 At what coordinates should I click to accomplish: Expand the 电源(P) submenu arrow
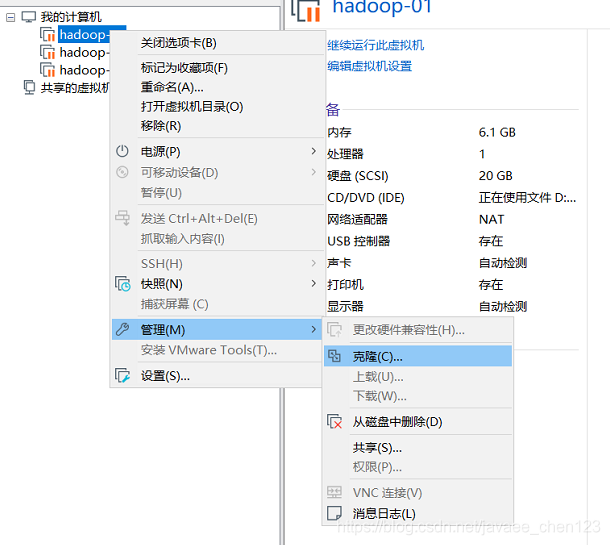314,151
